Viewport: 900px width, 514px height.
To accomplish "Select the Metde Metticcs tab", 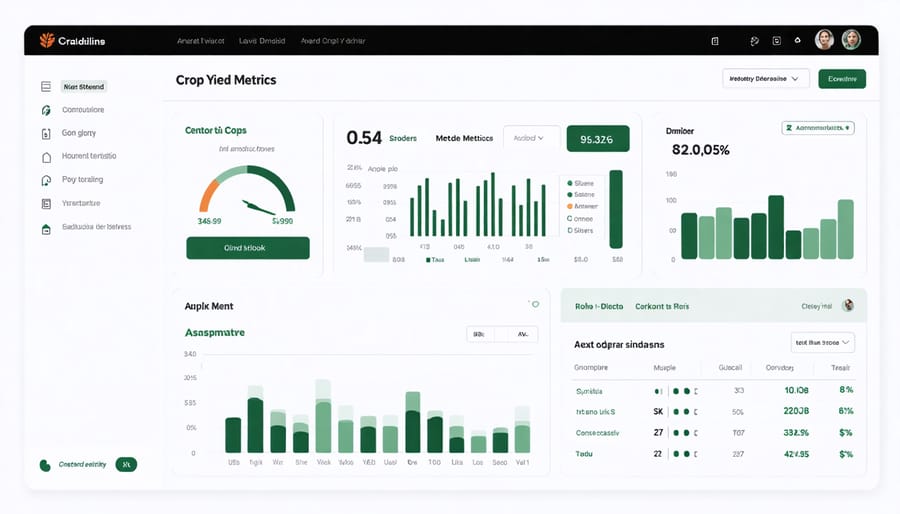I will pyautogui.click(x=464, y=138).
